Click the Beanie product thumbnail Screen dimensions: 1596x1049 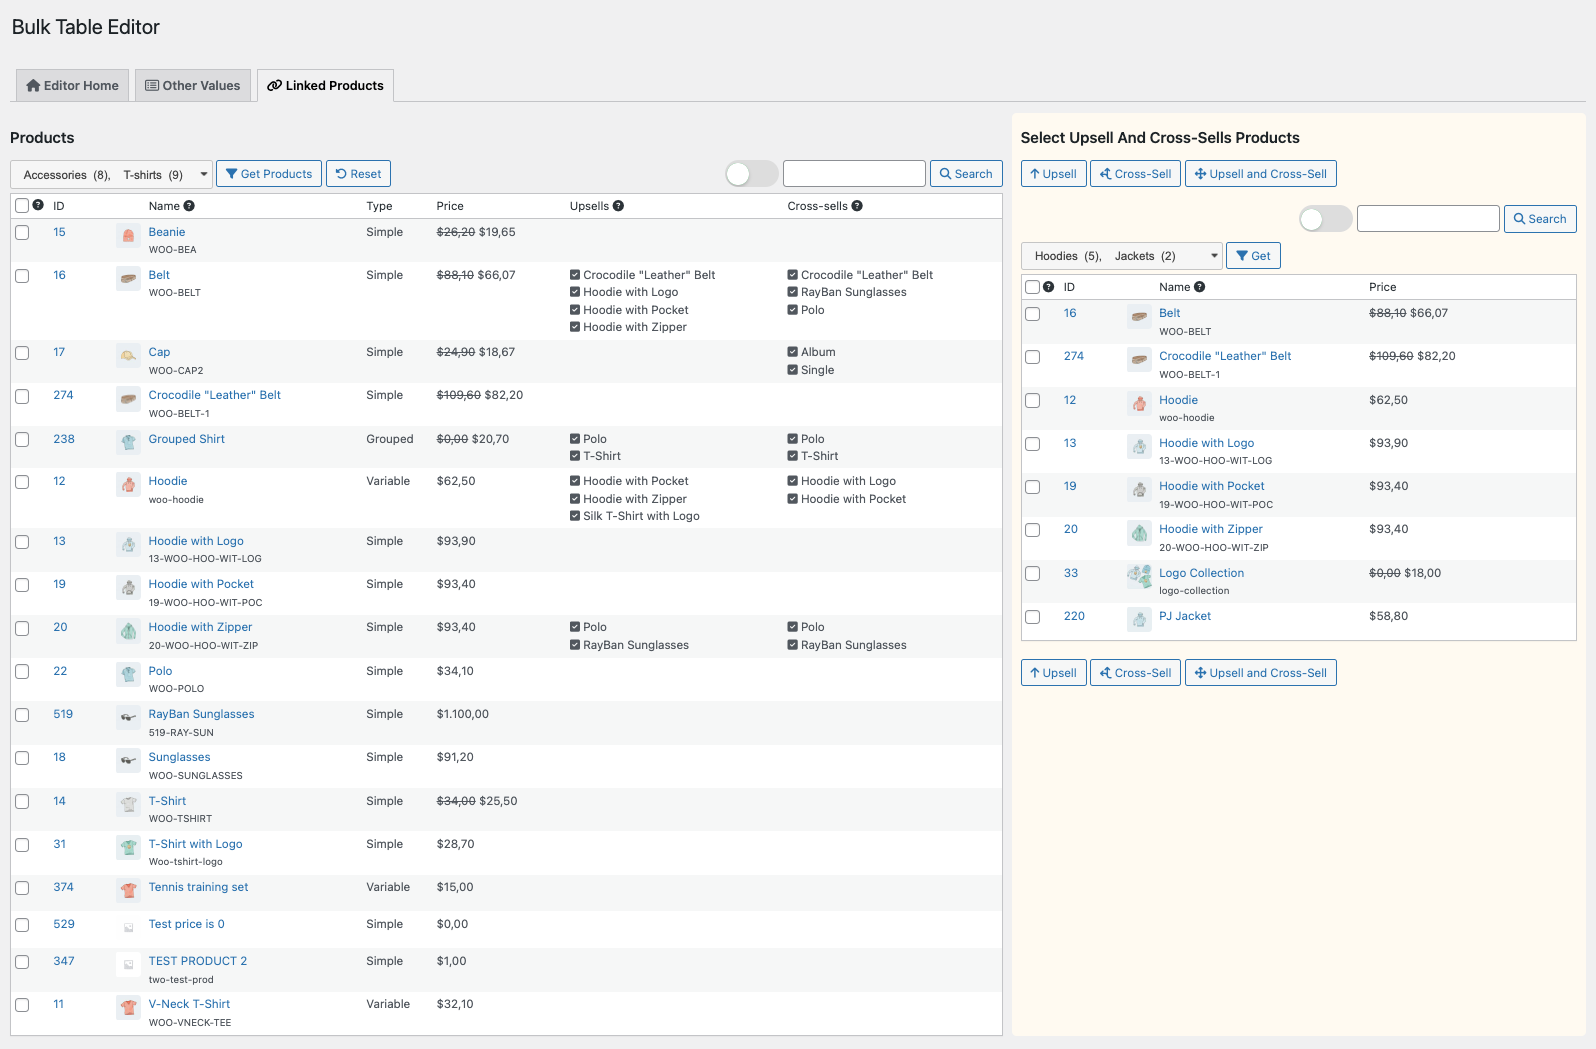pyautogui.click(x=128, y=236)
